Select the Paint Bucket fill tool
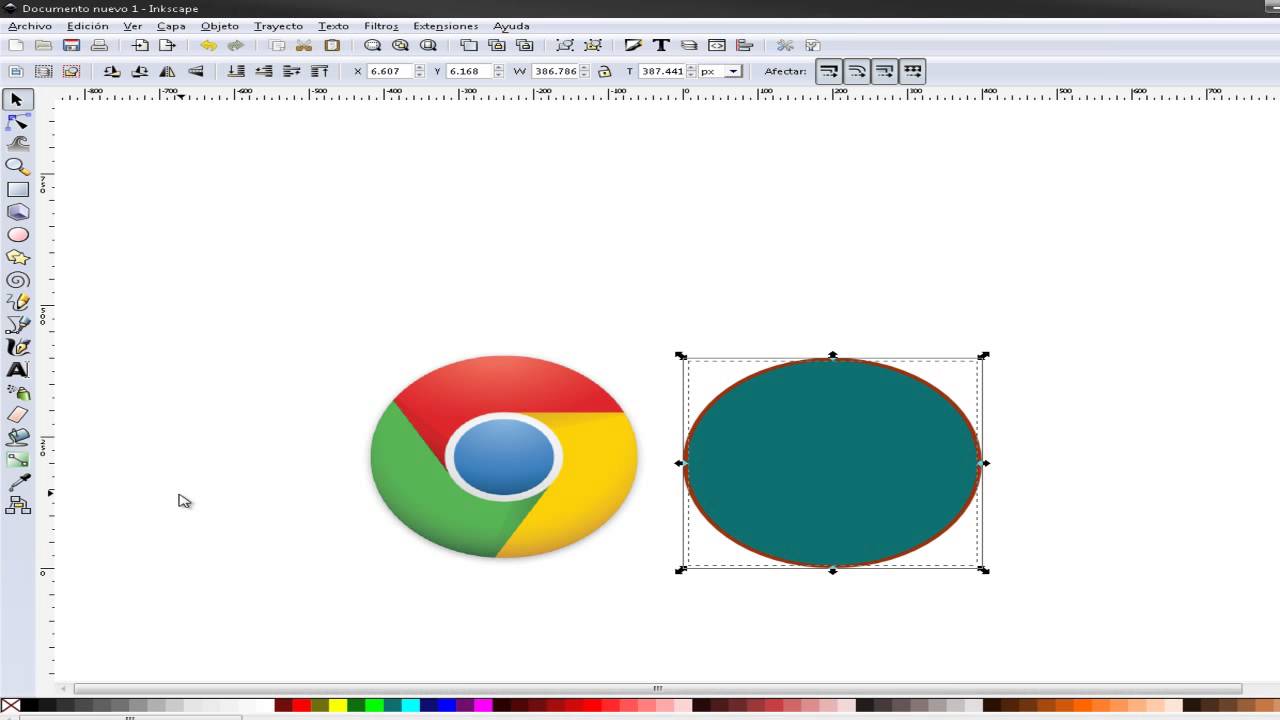The width and height of the screenshot is (1280, 720). coord(17,437)
